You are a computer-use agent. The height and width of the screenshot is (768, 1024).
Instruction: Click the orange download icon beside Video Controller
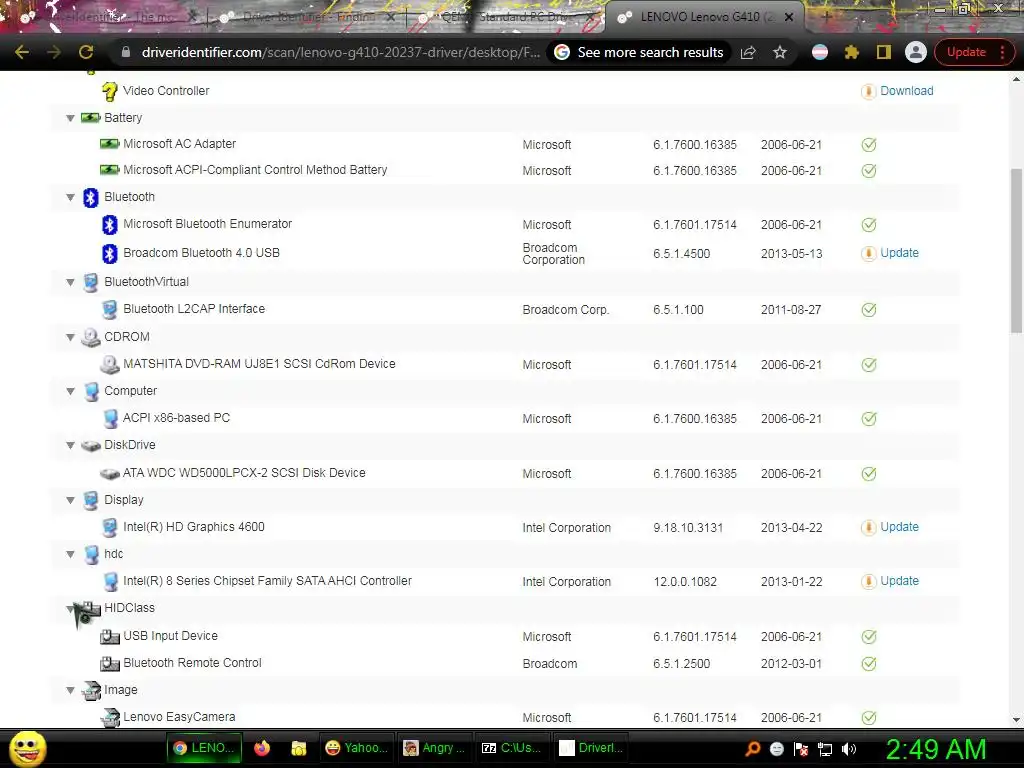pos(868,91)
